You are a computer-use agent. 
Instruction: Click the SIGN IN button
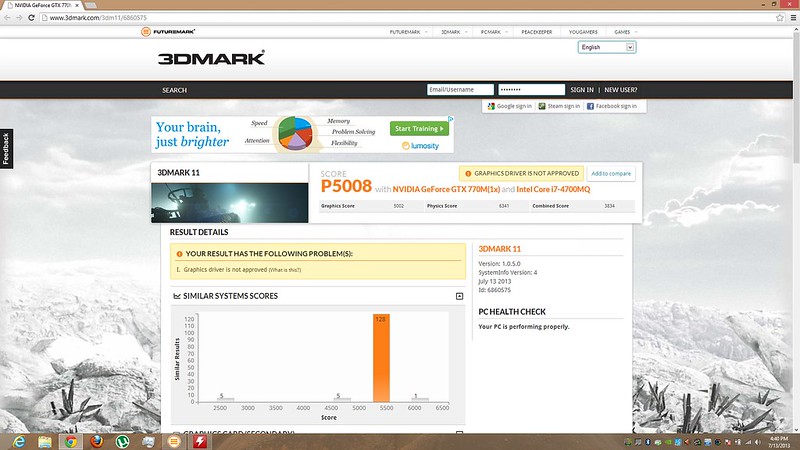pos(582,90)
